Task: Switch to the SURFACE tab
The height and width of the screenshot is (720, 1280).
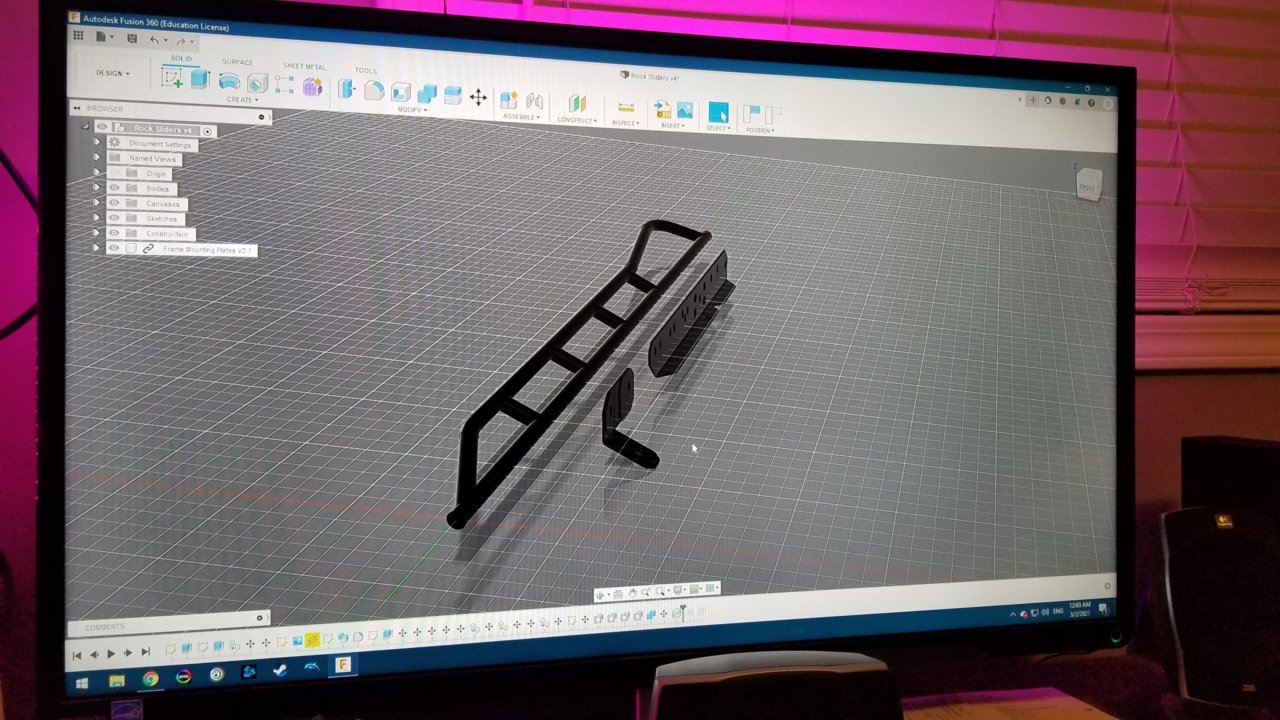Action: tap(238, 62)
